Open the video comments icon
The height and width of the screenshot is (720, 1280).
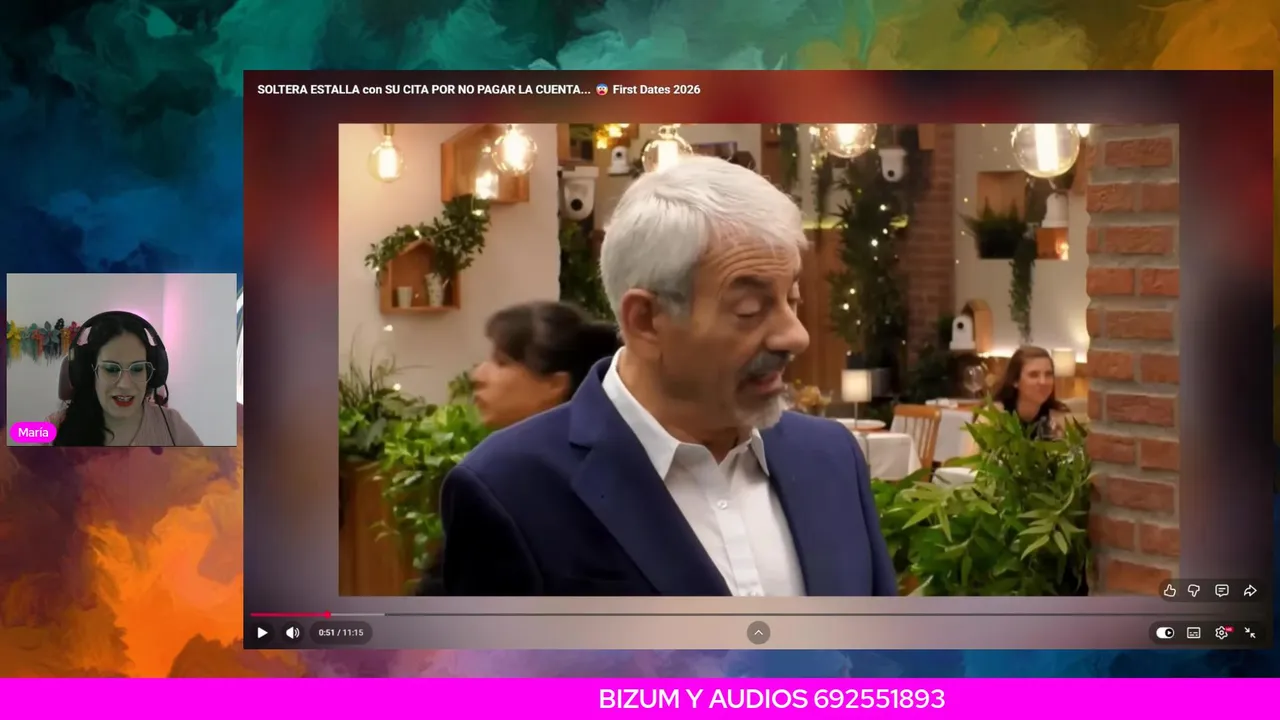[1221, 591]
